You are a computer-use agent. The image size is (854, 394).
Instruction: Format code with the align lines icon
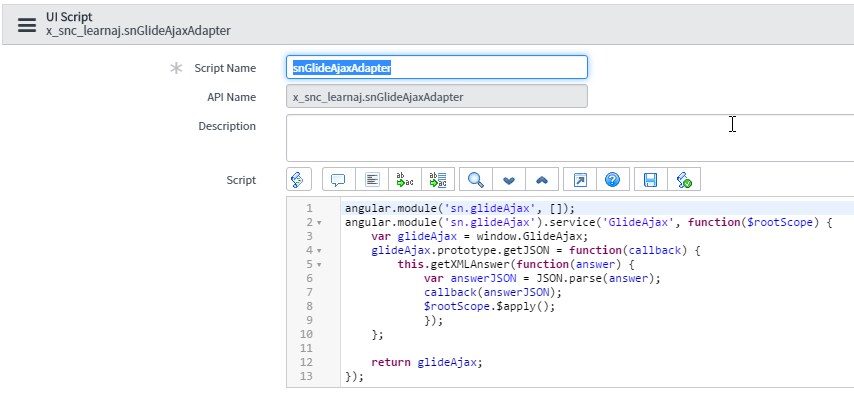pos(372,180)
